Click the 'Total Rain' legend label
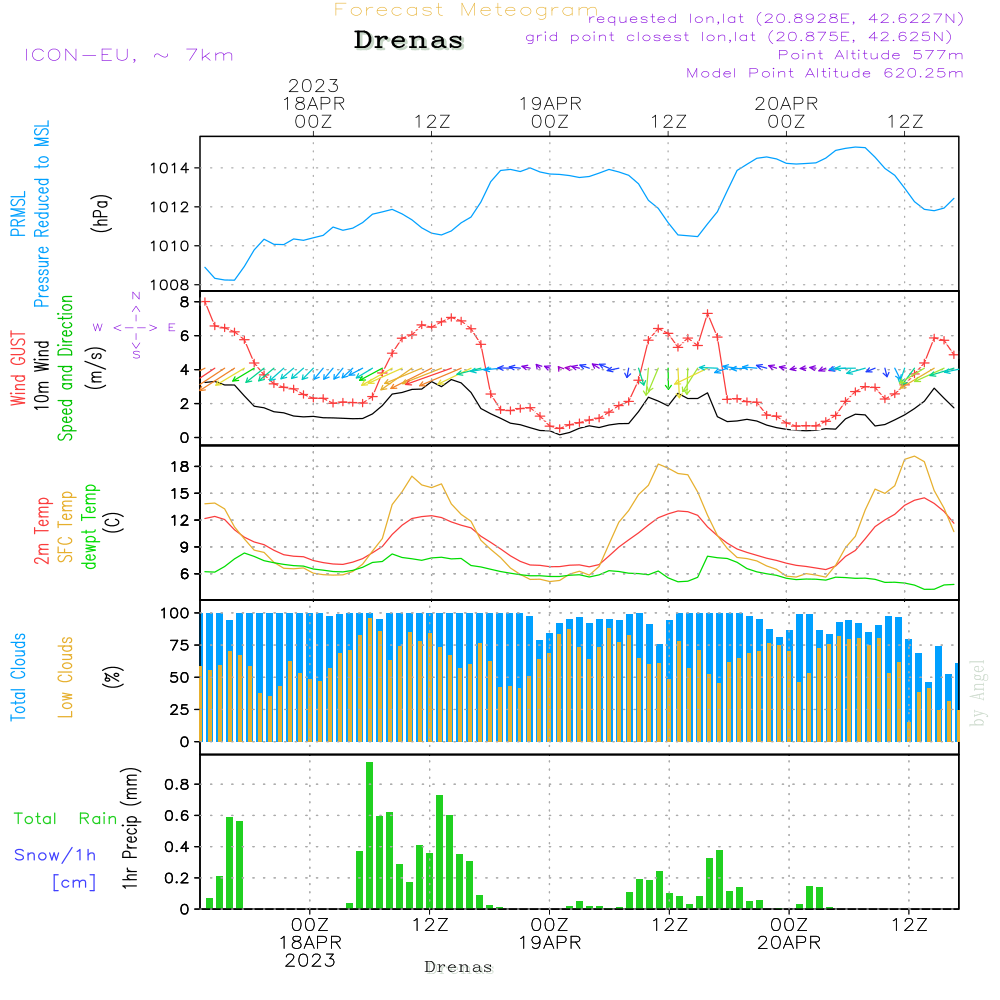This screenshot has width=1000, height=1000. [x=66, y=818]
